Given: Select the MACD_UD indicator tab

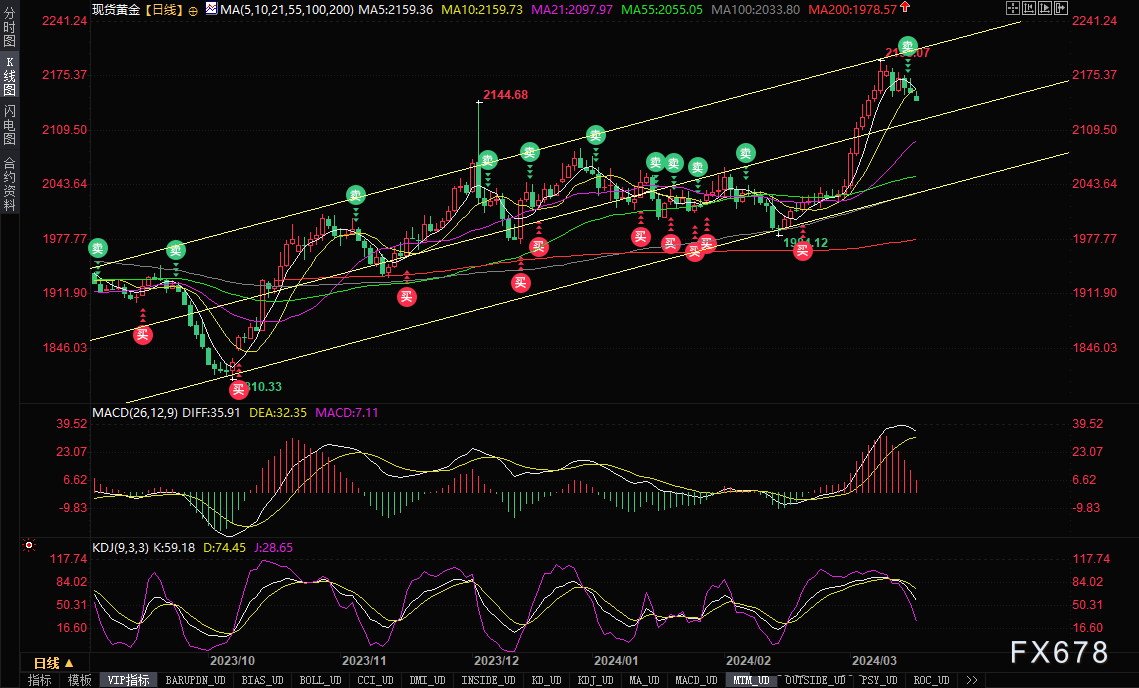Looking at the screenshot, I should pos(696,680).
